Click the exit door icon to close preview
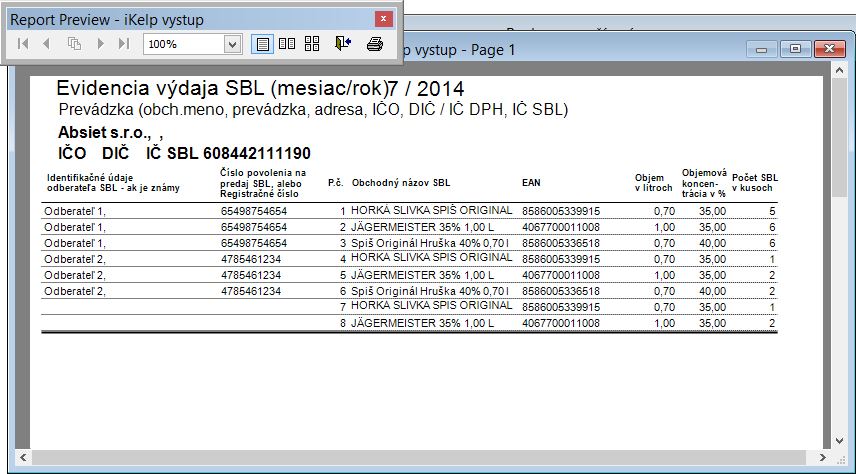This screenshot has width=856, height=474. pyautogui.click(x=343, y=44)
